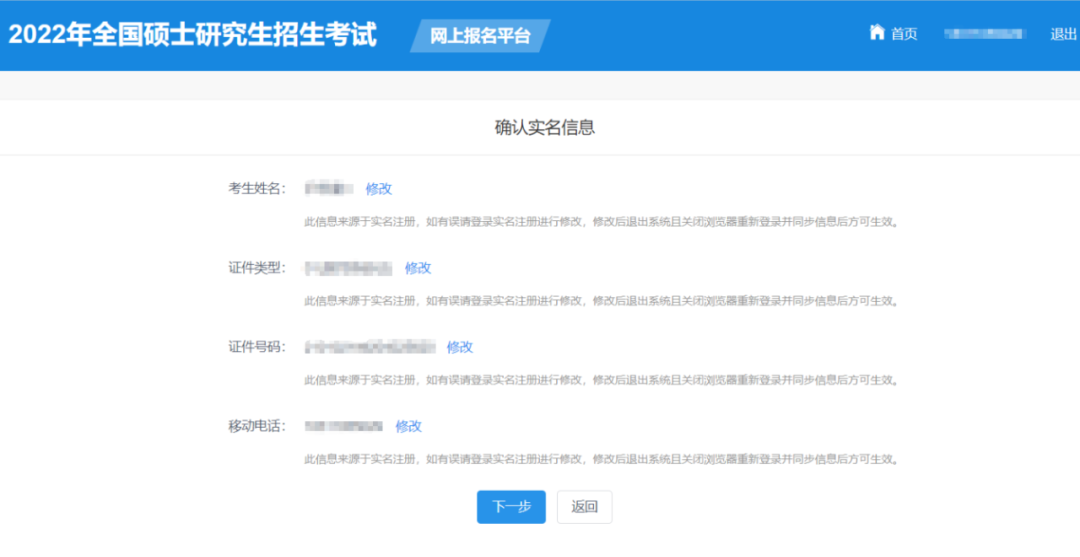
Task: Click the 考生姓名 field label
Action: coord(257,188)
